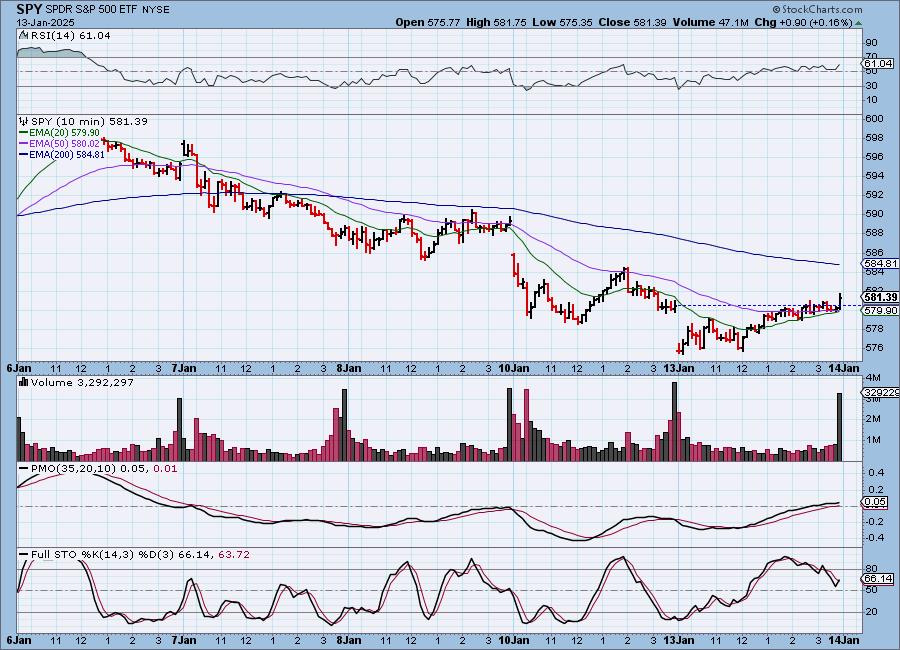Click the EMA(200) 584.81 legend text
Viewport: 900px width, 650px height.
[67, 154]
